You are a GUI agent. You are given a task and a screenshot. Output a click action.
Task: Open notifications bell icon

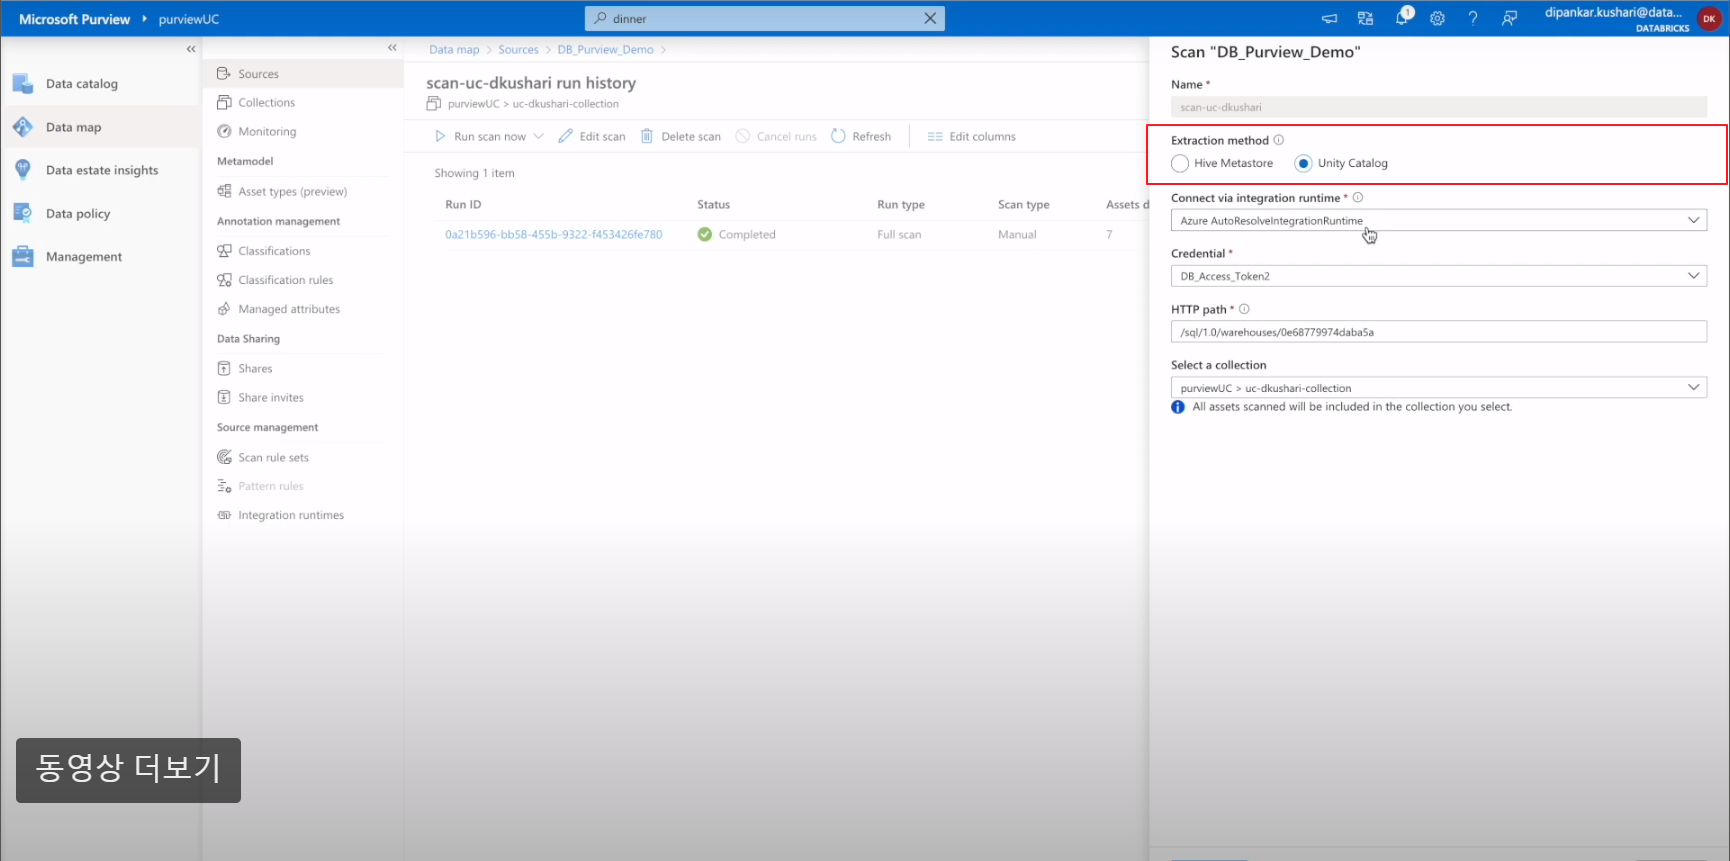pyautogui.click(x=1402, y=17)
